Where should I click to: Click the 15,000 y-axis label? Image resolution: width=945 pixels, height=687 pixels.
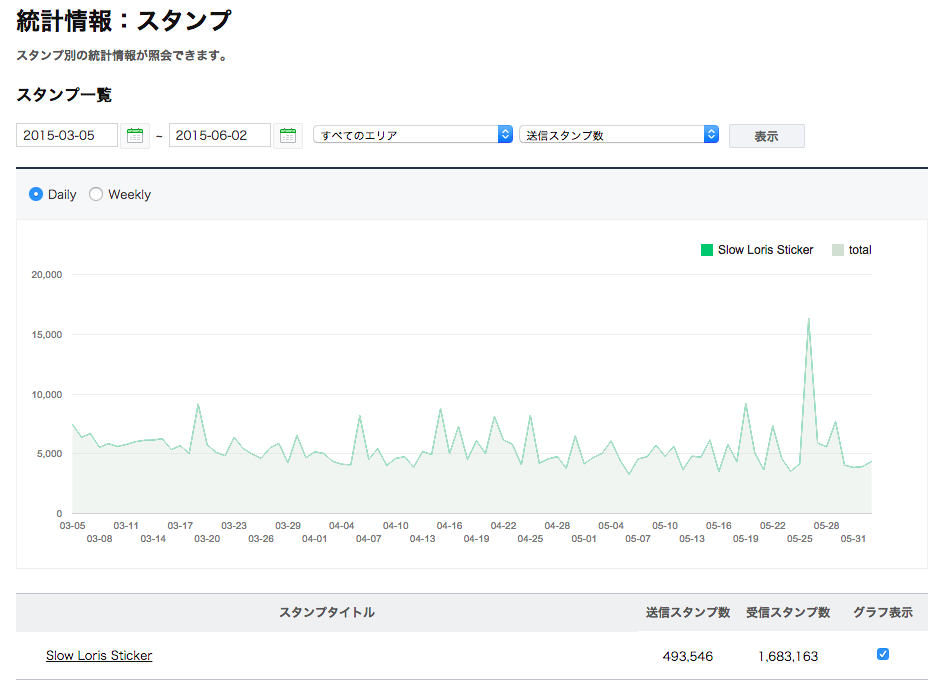tap(46, 334)
